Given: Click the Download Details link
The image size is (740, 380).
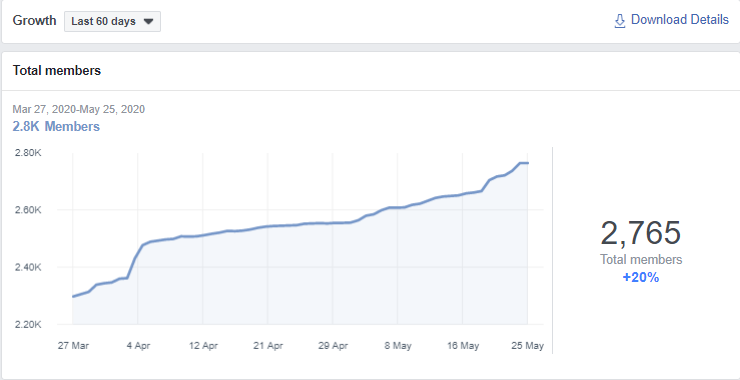Looking at the screenshot, I should [x=679, y=20].
